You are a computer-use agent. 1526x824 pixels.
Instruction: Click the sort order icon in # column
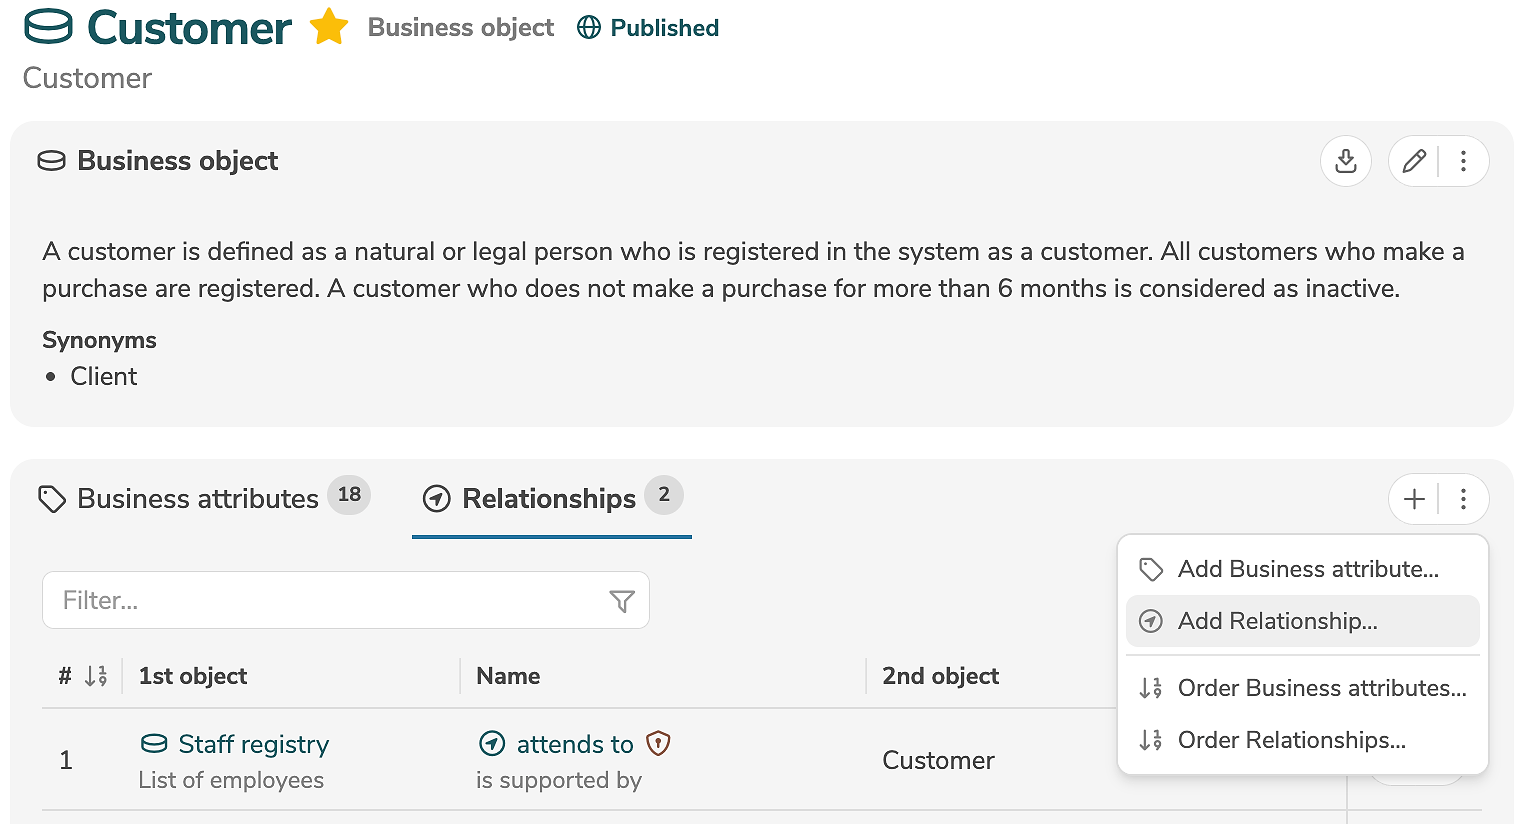[96, 676]
